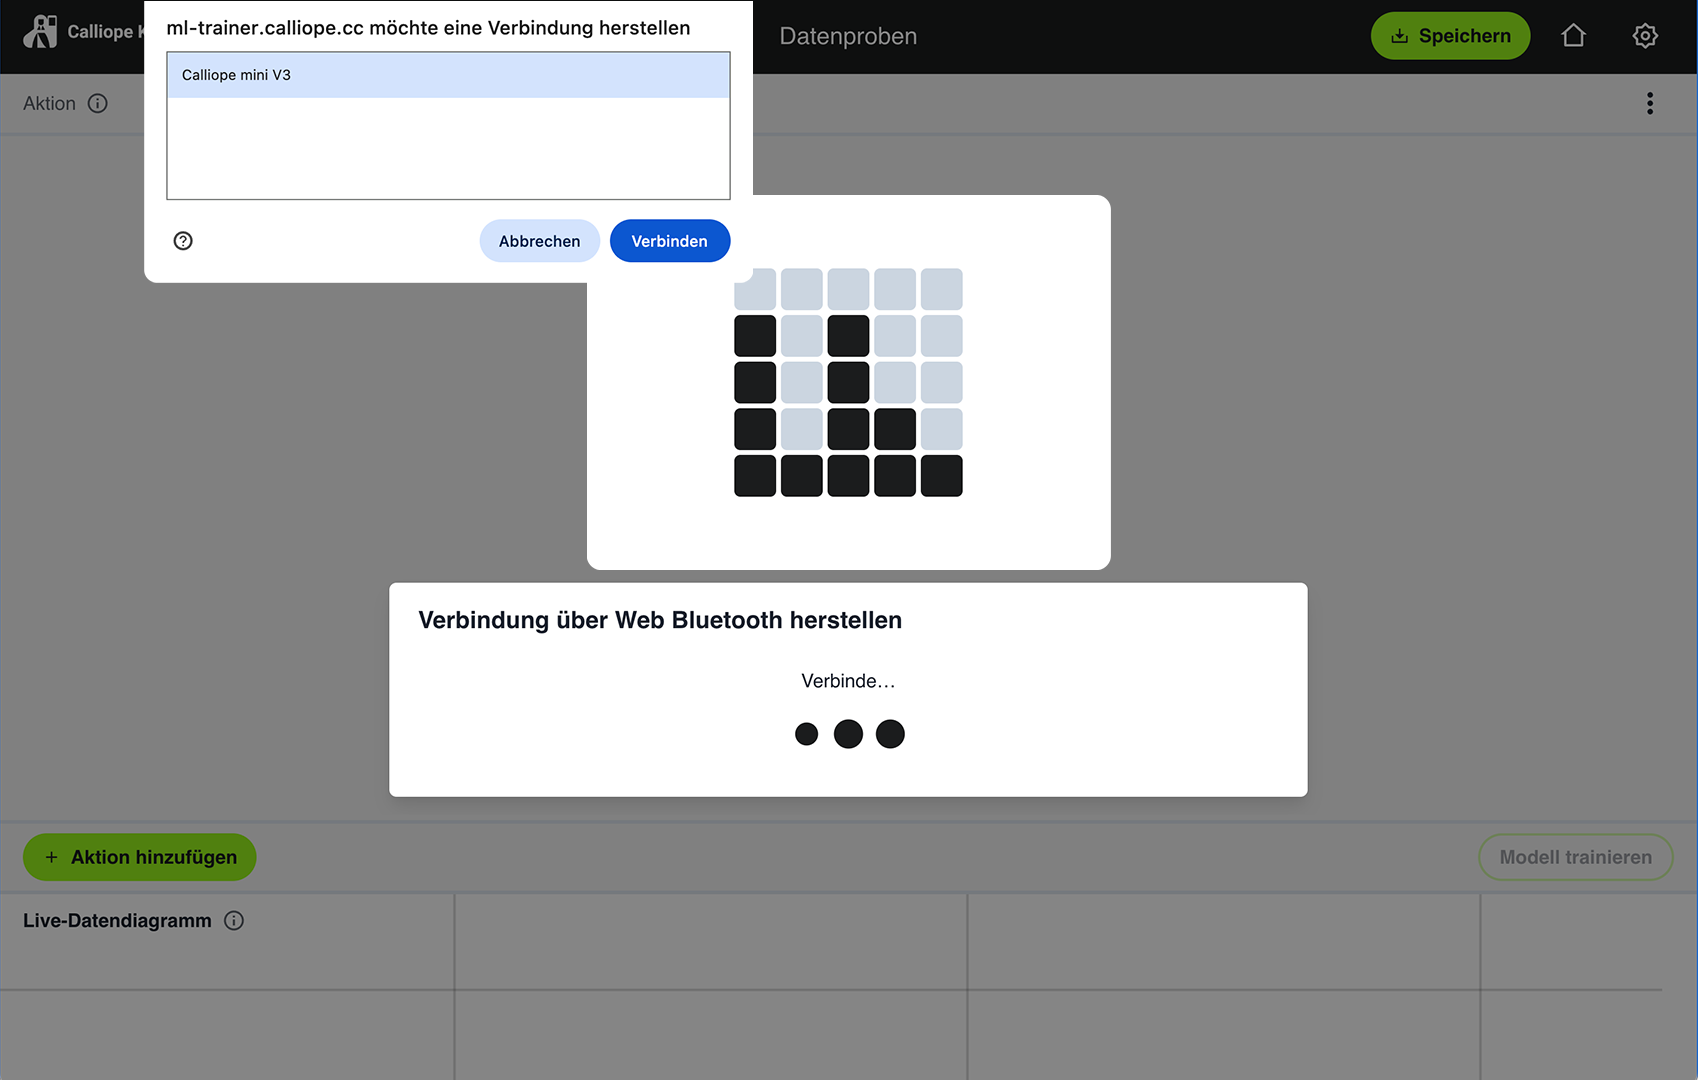Image resolution: width=1698 pixels, height=1080 pixels.
Task: Switch to the Datenproben tab
Action: (848, 36)
